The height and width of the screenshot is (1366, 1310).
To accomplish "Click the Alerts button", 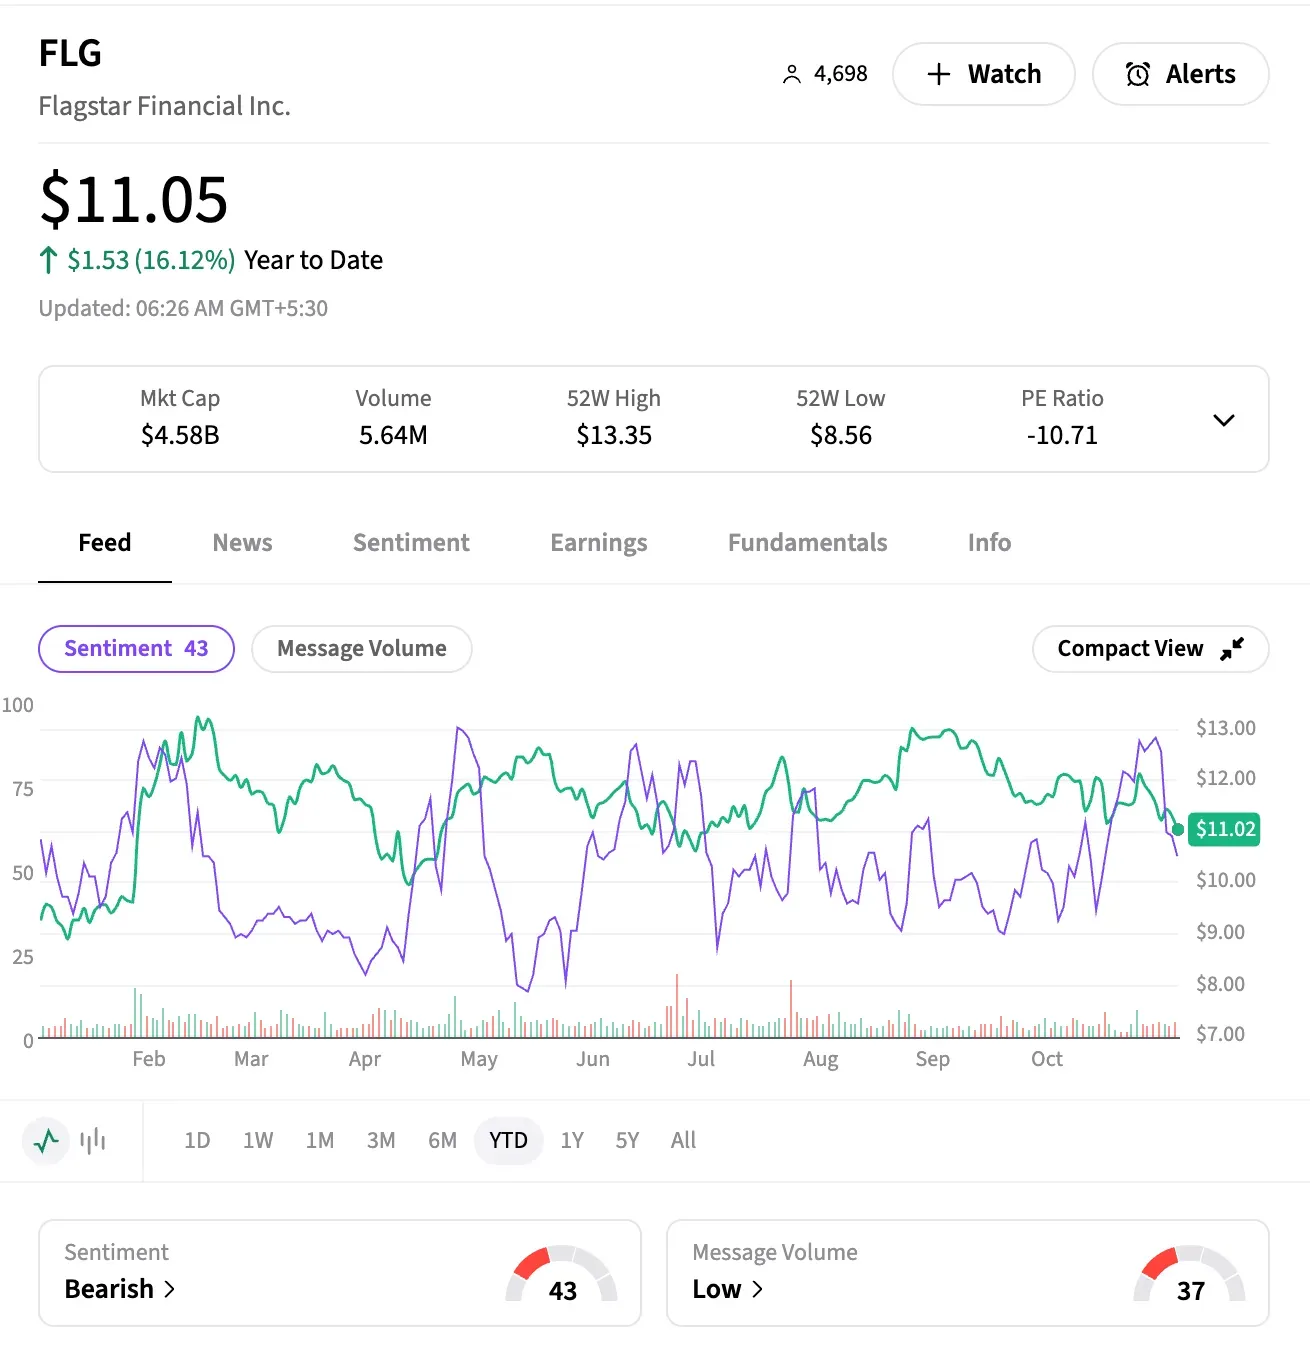I will point(1180,74).
